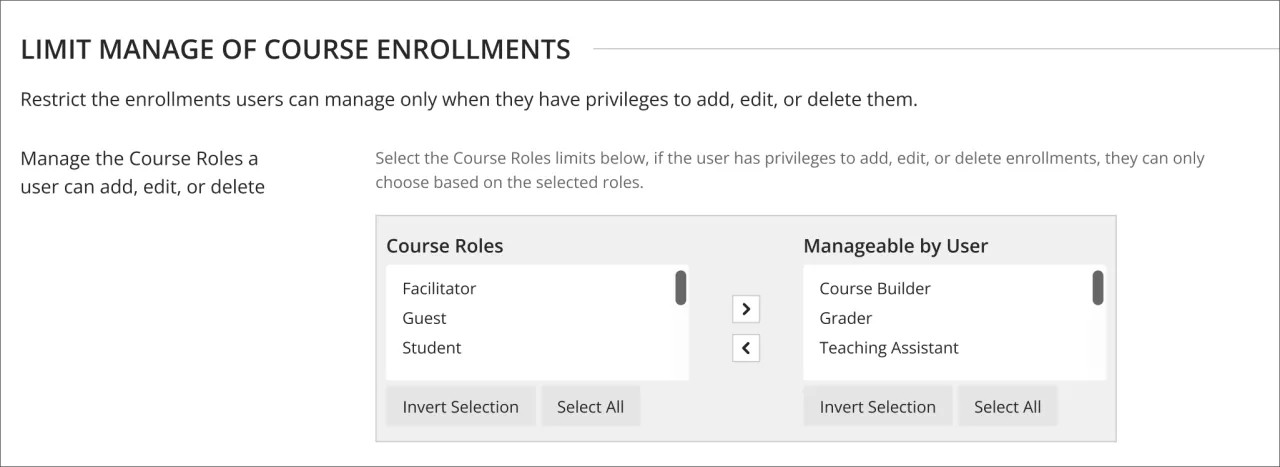This screenshot has width=1280, height=467.
Task: Select Facilitator in the Course Roles list
Action: pos(439,289)
